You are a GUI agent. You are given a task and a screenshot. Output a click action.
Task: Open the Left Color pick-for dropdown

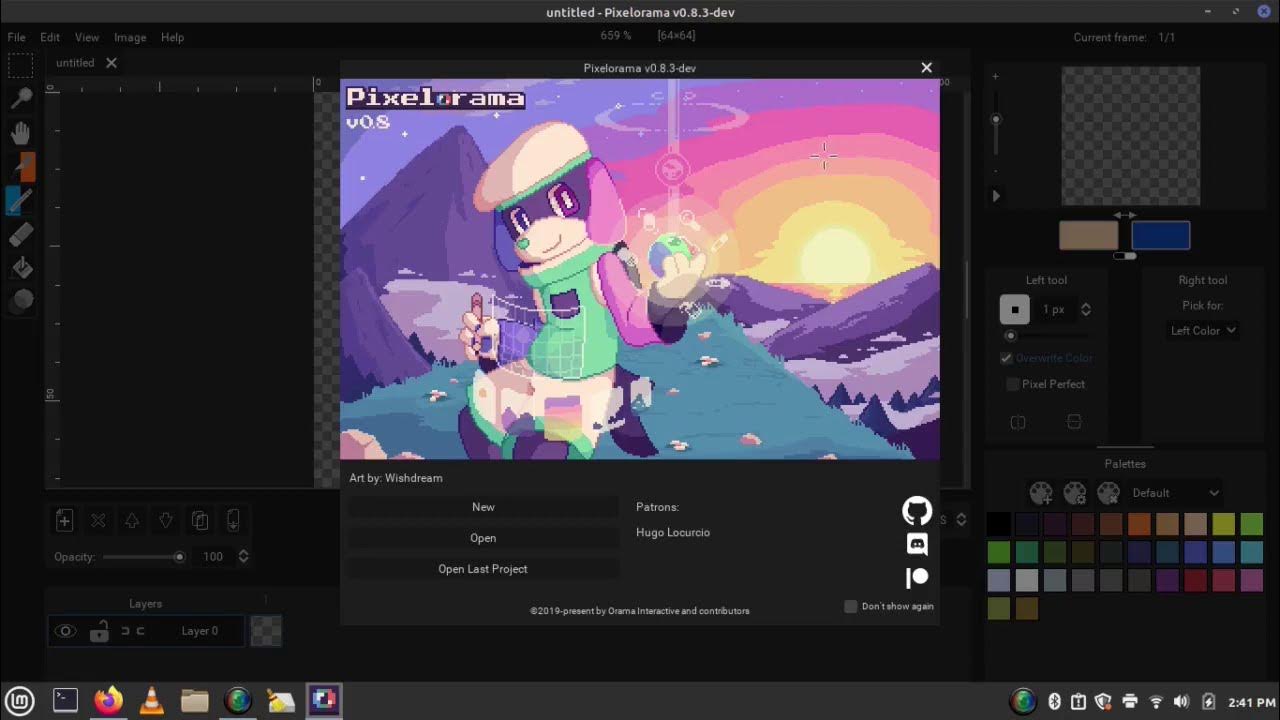click(1203, 330)
